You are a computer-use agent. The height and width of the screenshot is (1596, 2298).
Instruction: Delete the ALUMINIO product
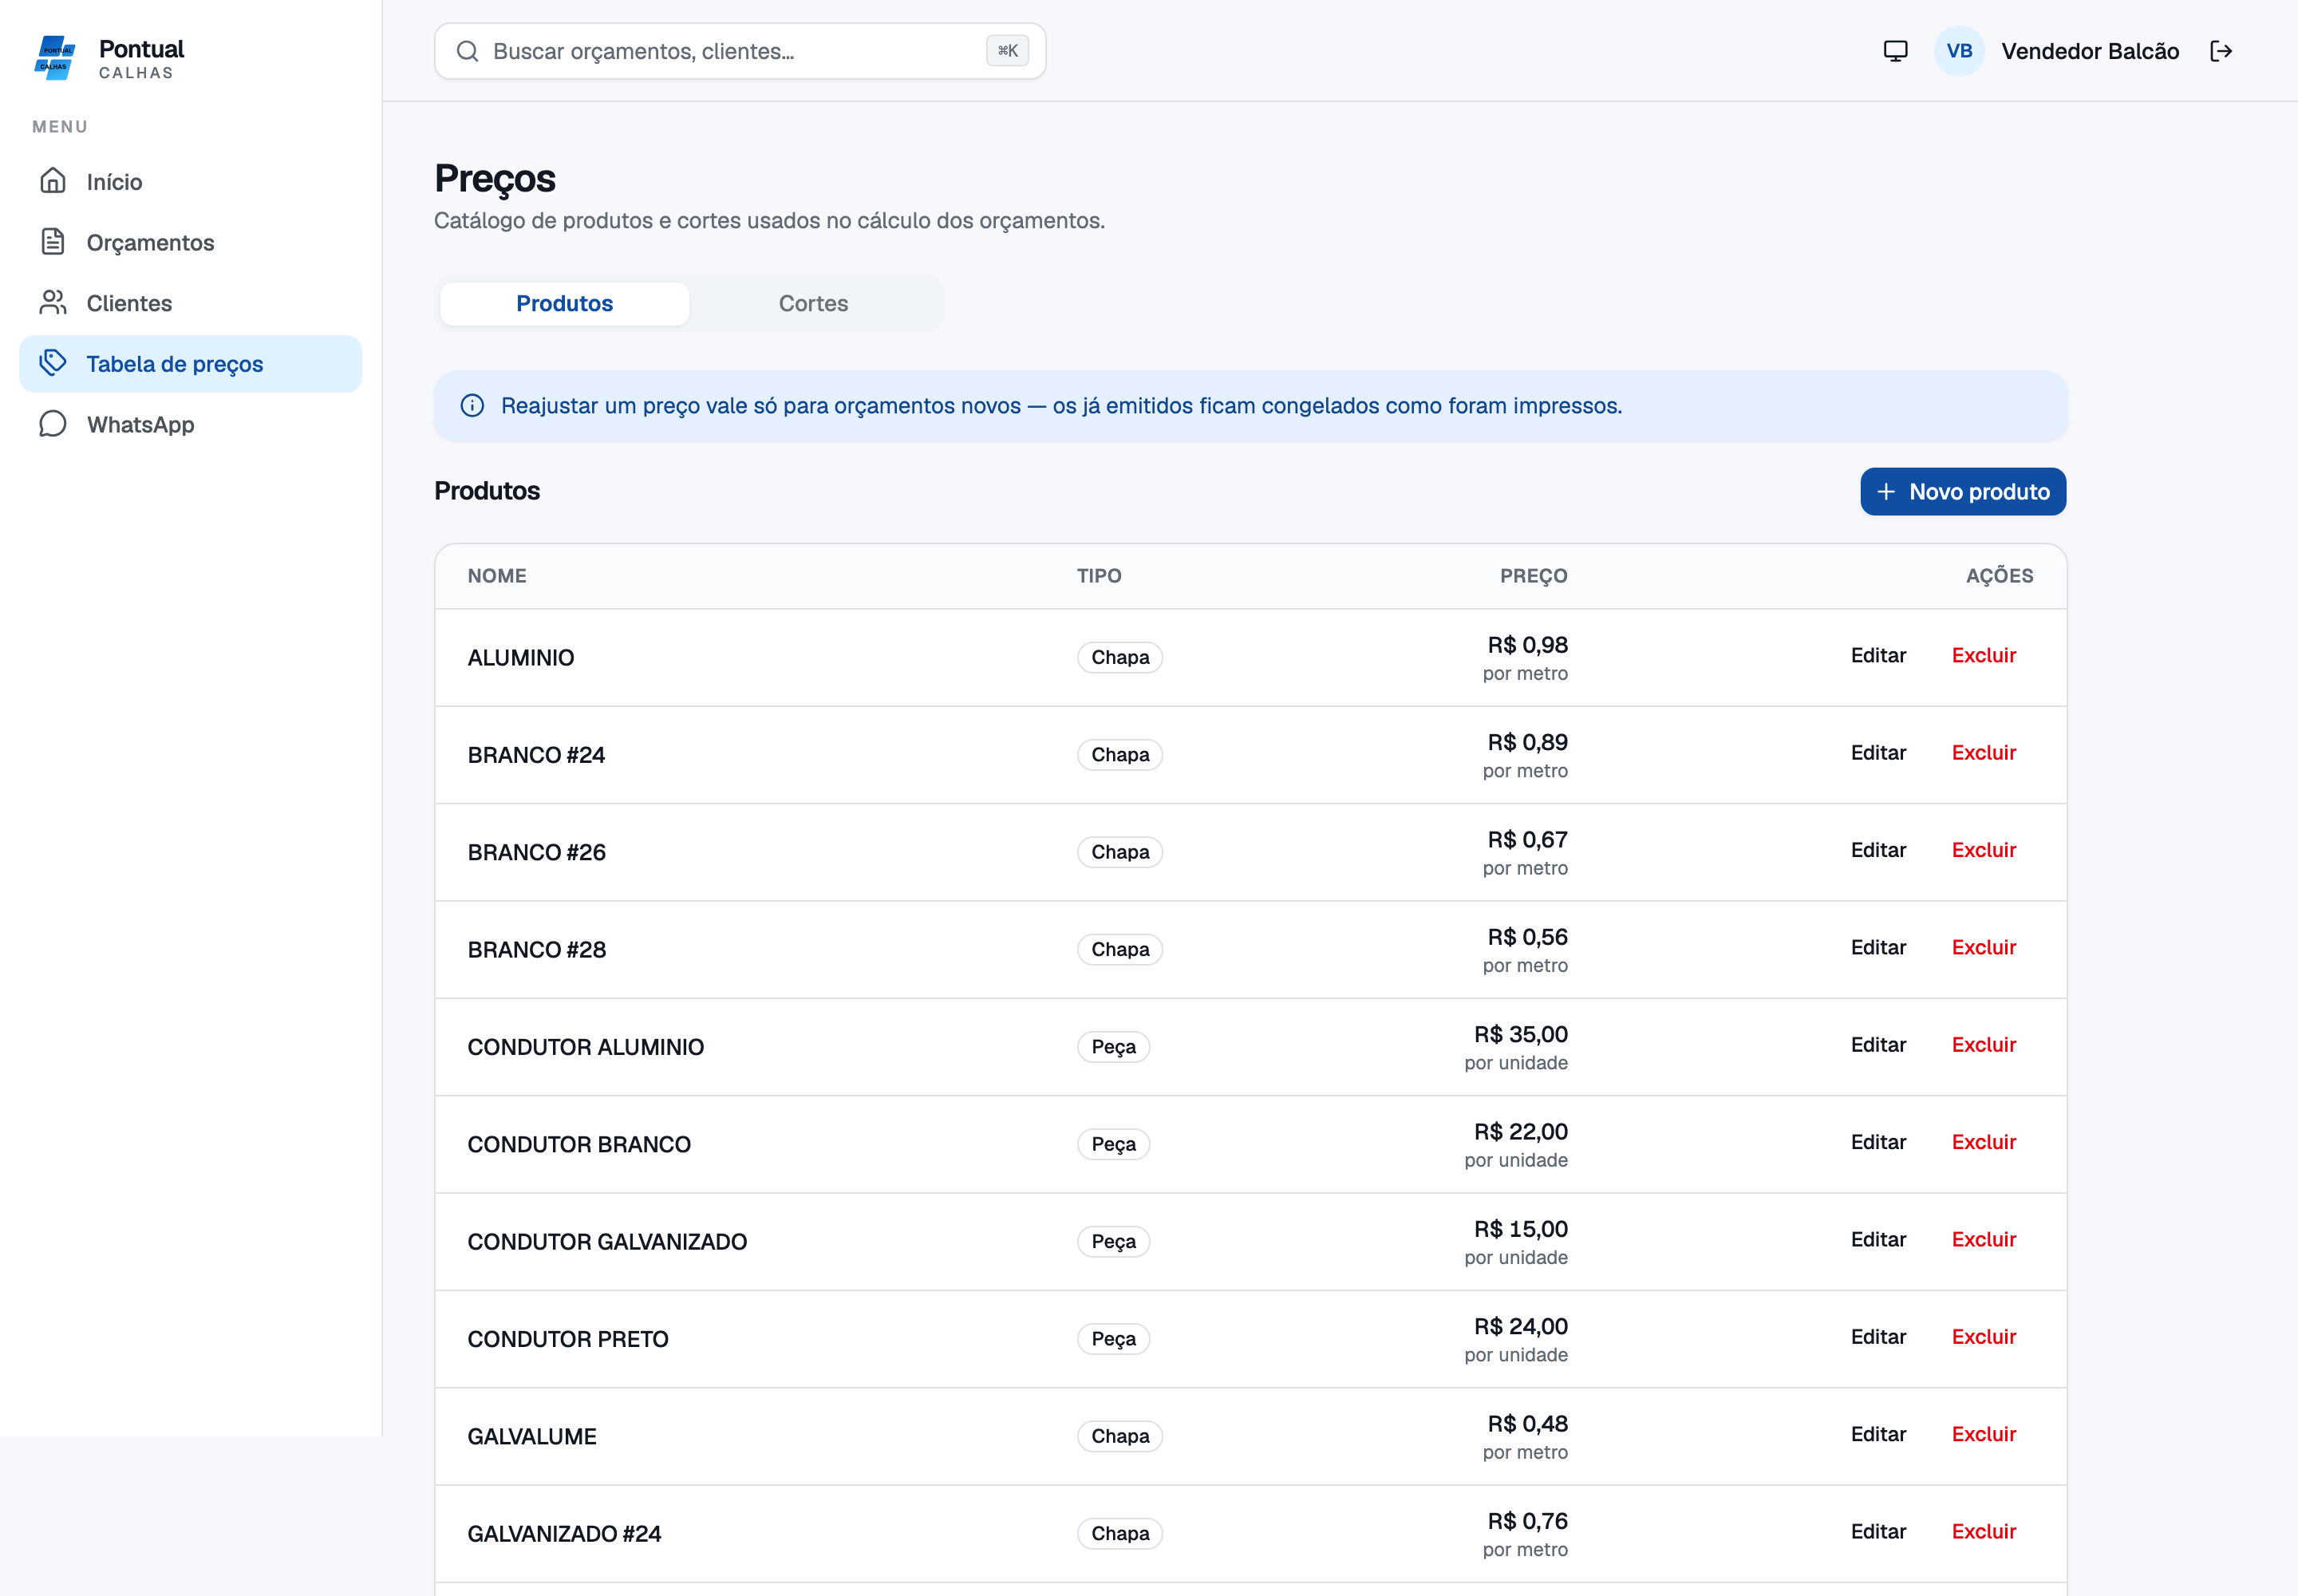tap(1984, 656)
